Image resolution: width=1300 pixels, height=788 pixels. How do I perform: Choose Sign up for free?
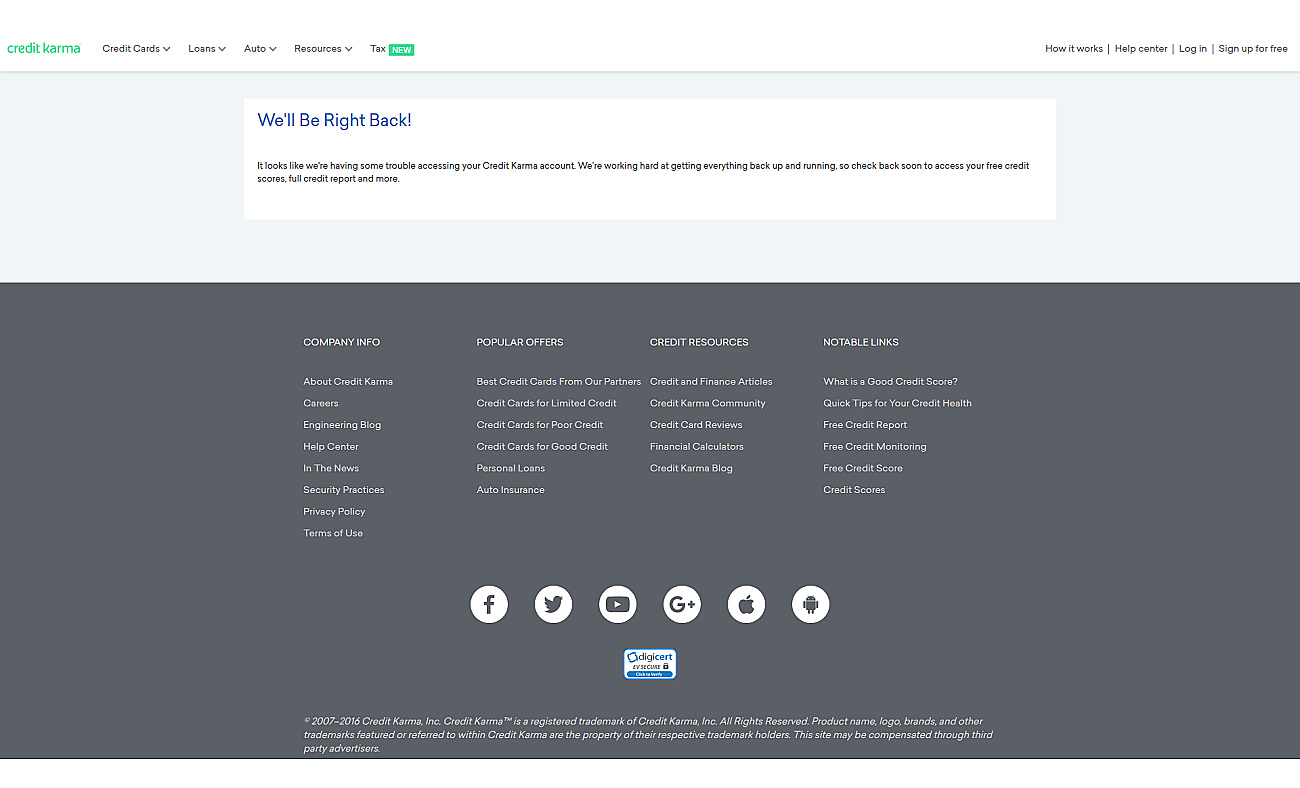click(x=1253, y=49)
